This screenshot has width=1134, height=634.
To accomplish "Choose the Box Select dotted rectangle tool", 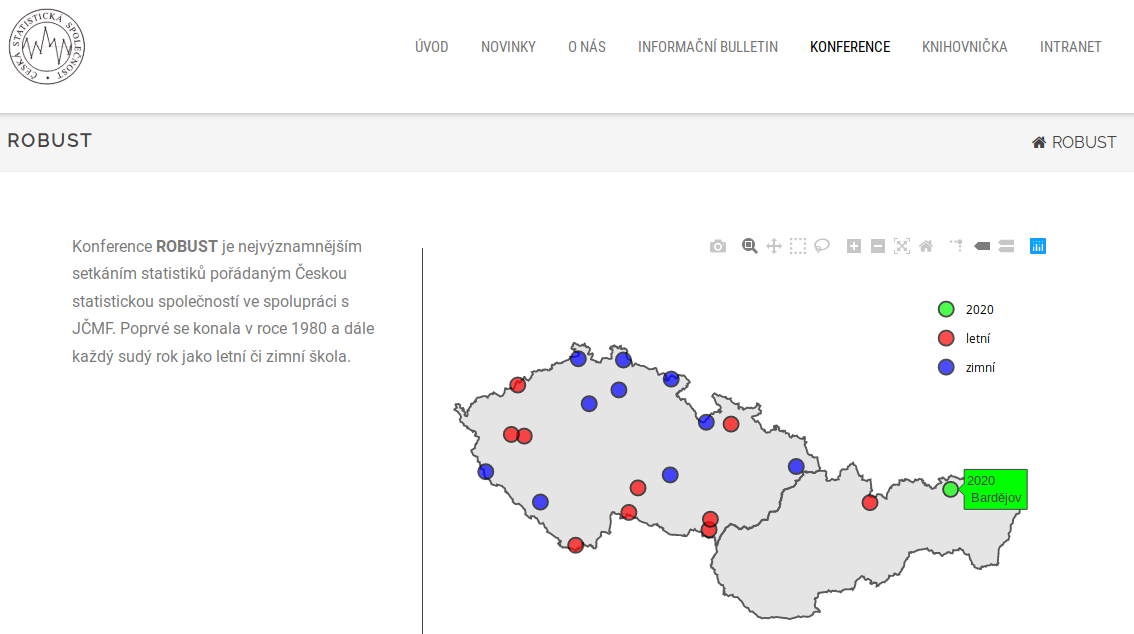I will [x=798, y=247].
